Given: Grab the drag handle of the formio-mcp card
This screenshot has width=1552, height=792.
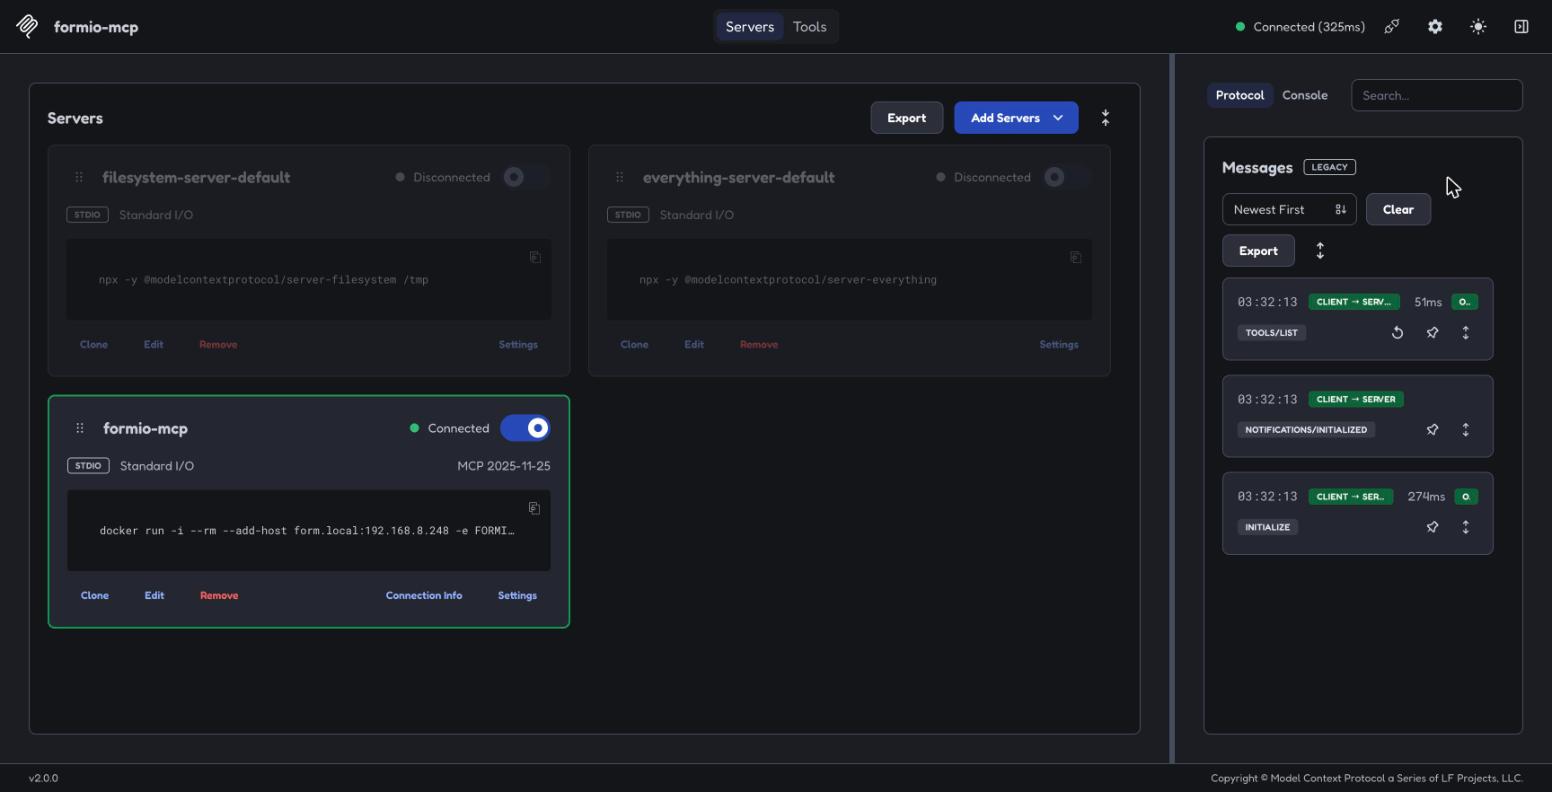Looking at the screenshot, I should click(x=79, y=428).
